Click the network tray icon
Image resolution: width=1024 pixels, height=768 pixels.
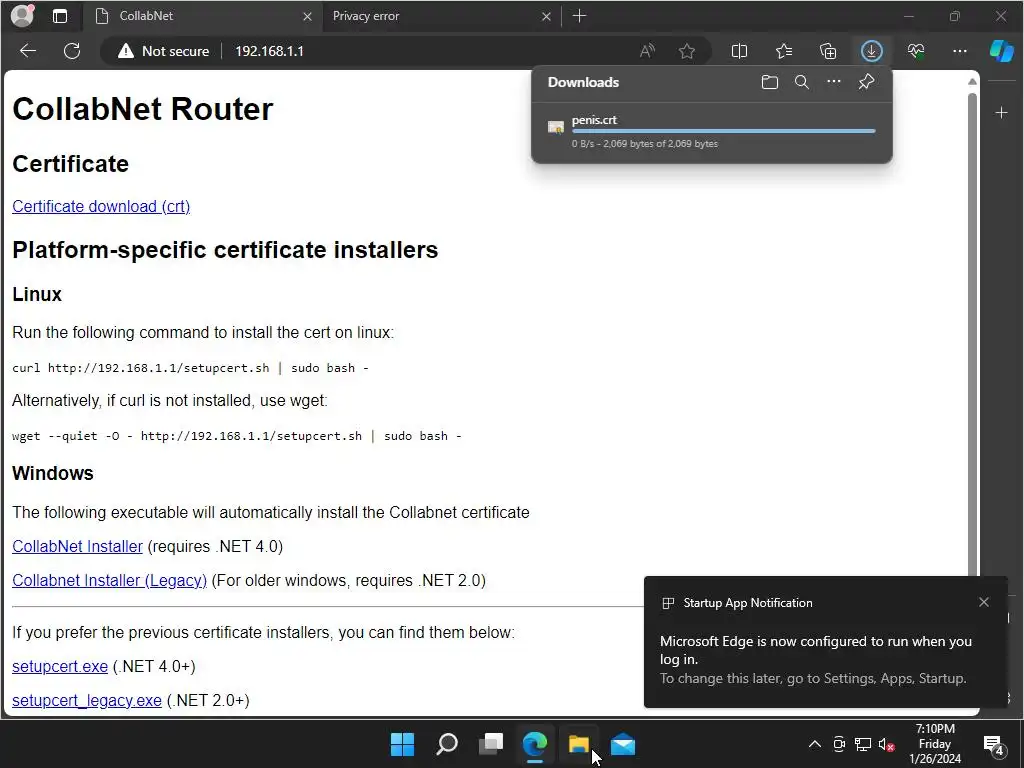coord(863,744)
